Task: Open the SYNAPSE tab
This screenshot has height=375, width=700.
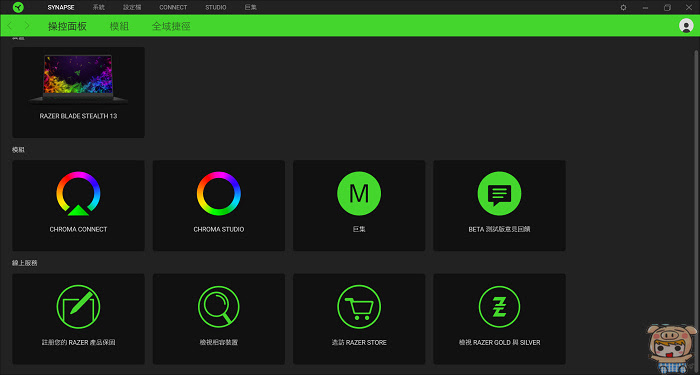Action: tap(61, 8)
